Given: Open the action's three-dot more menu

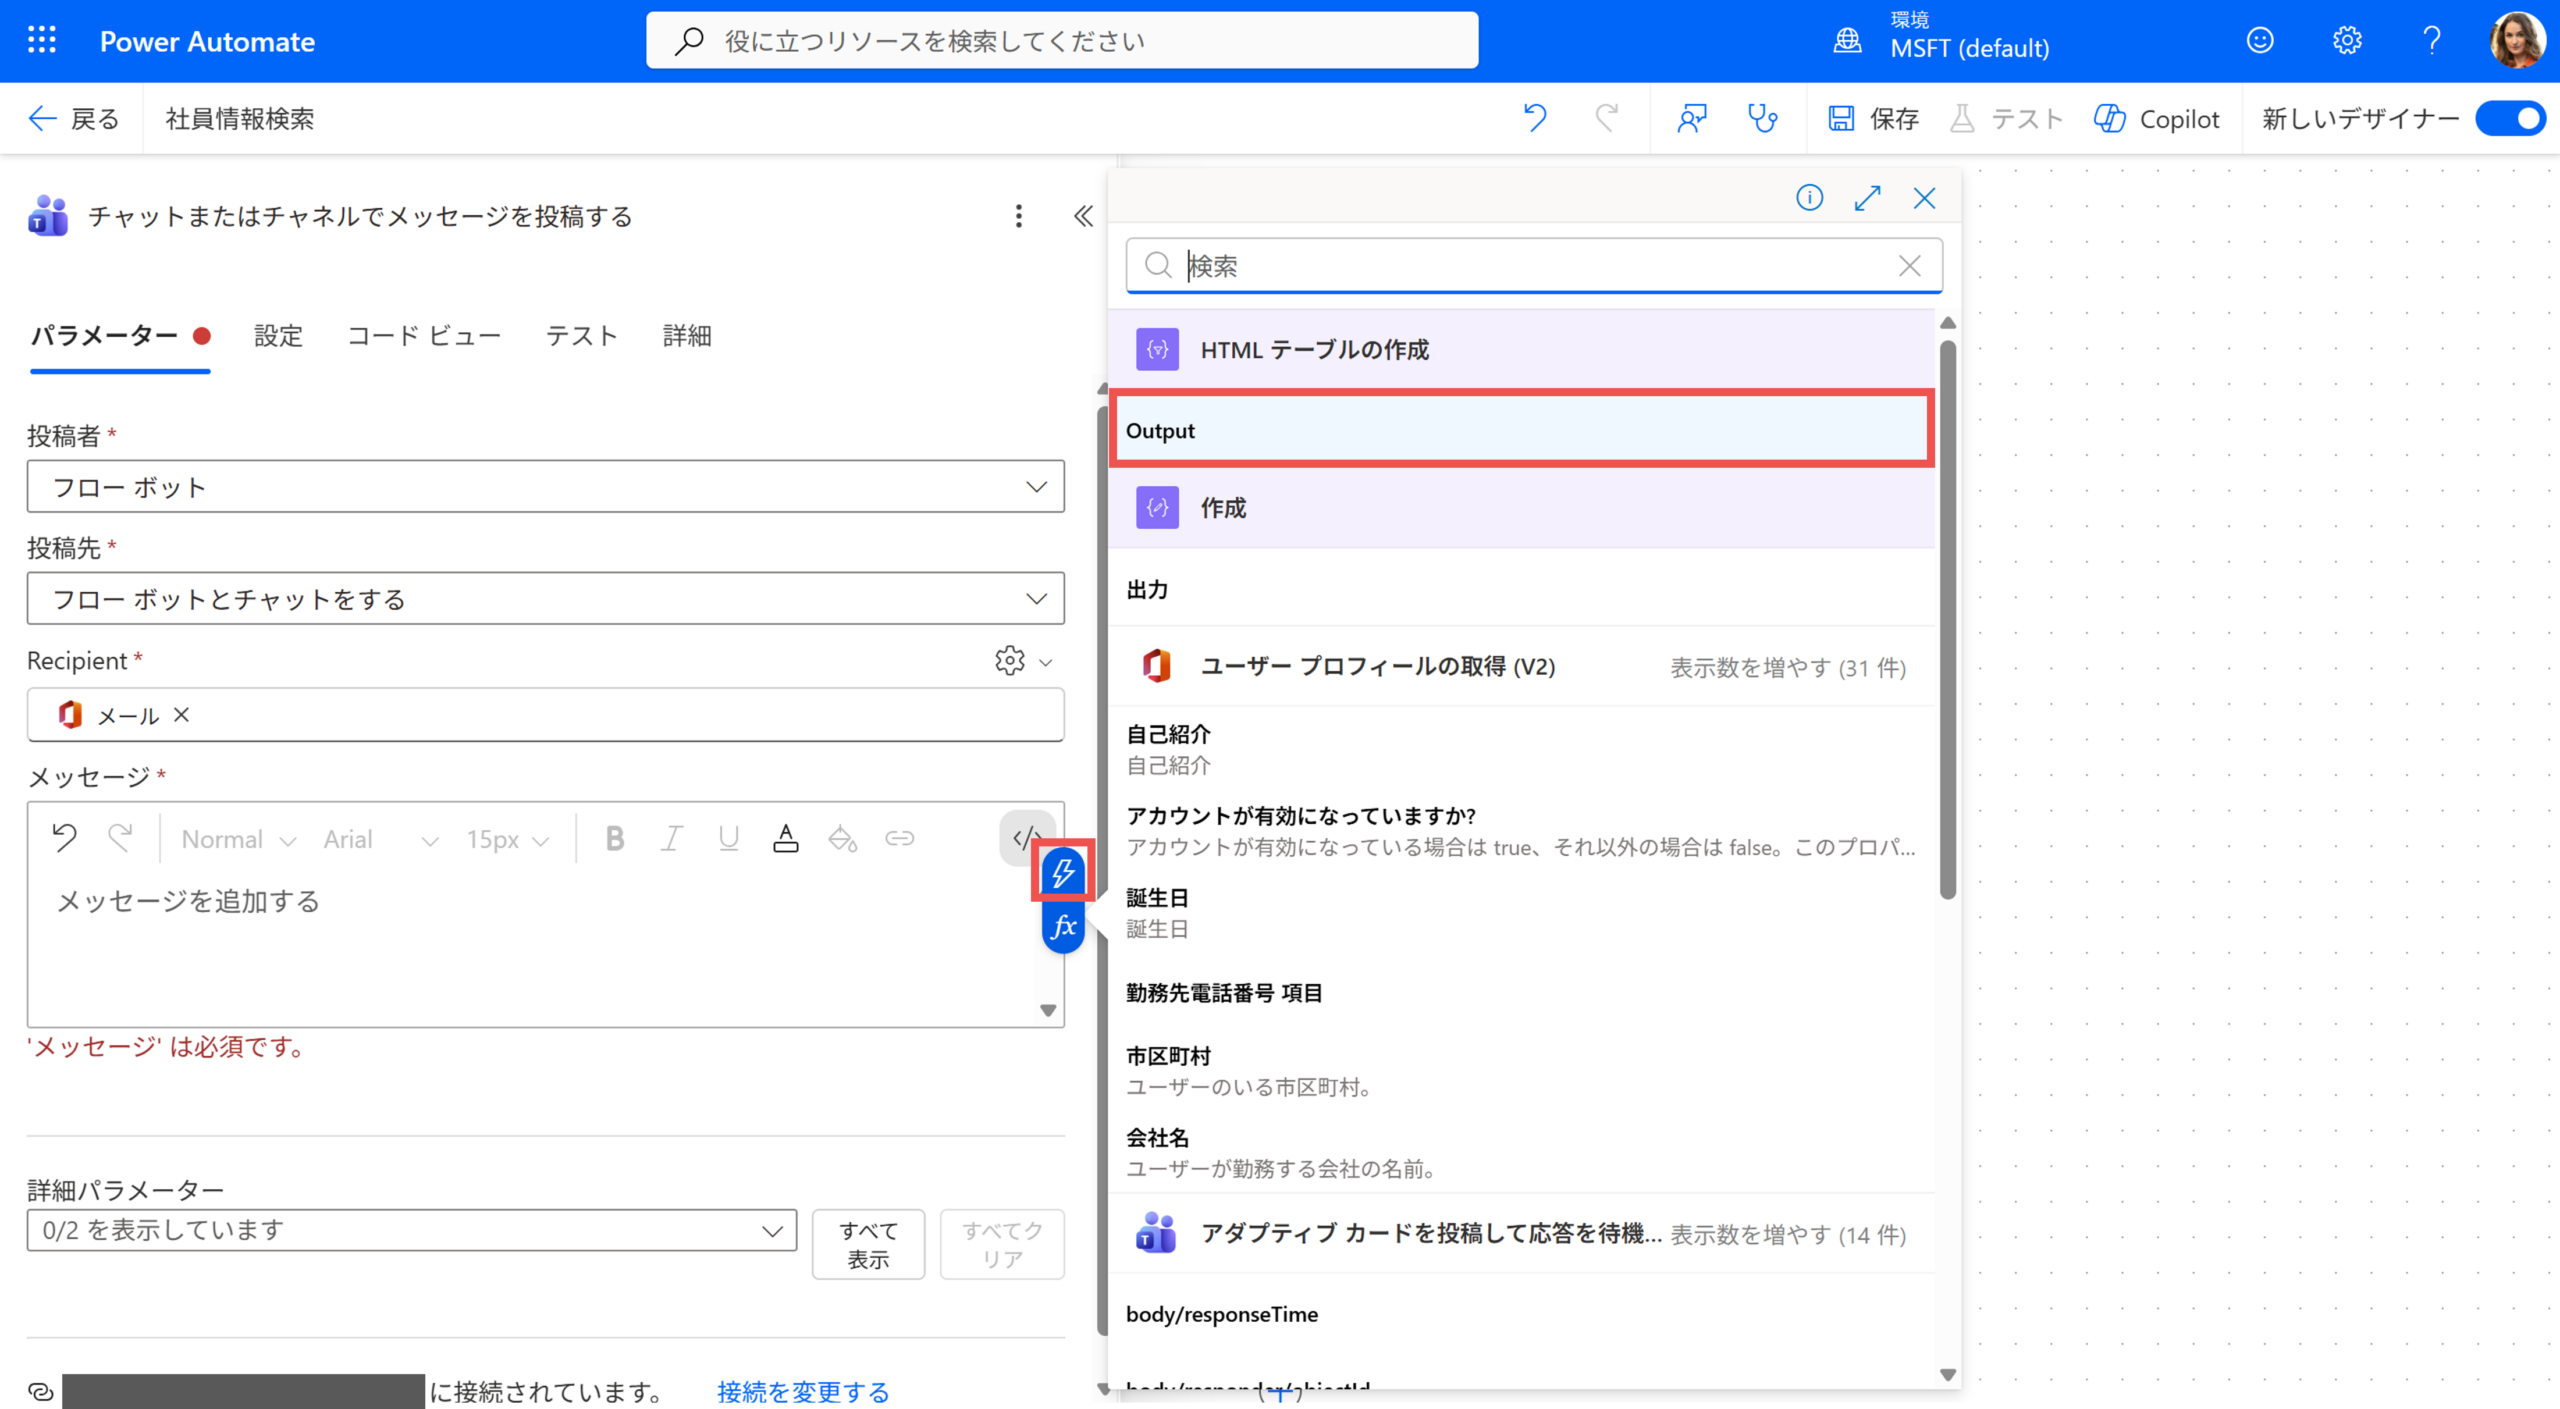Looking at the screenshot, I should tap(1018, 216).
